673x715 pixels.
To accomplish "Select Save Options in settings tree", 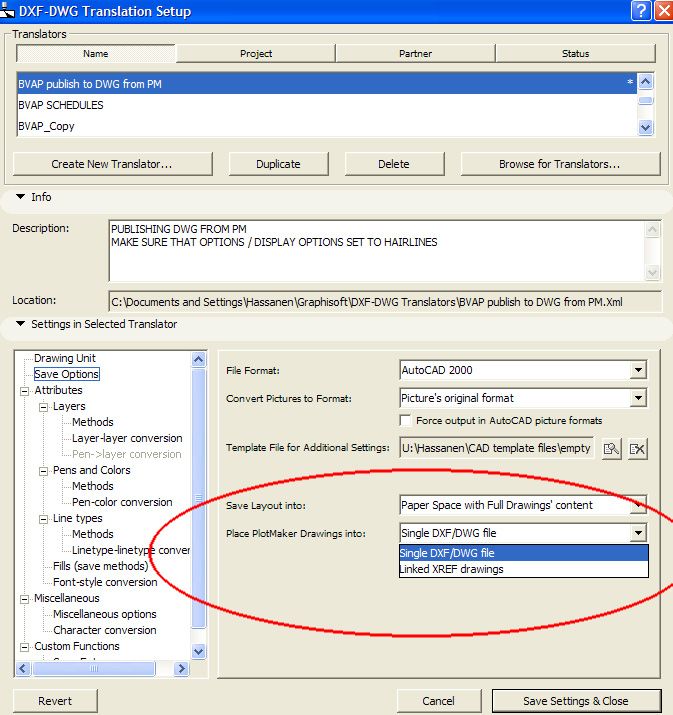I will 67,374.
